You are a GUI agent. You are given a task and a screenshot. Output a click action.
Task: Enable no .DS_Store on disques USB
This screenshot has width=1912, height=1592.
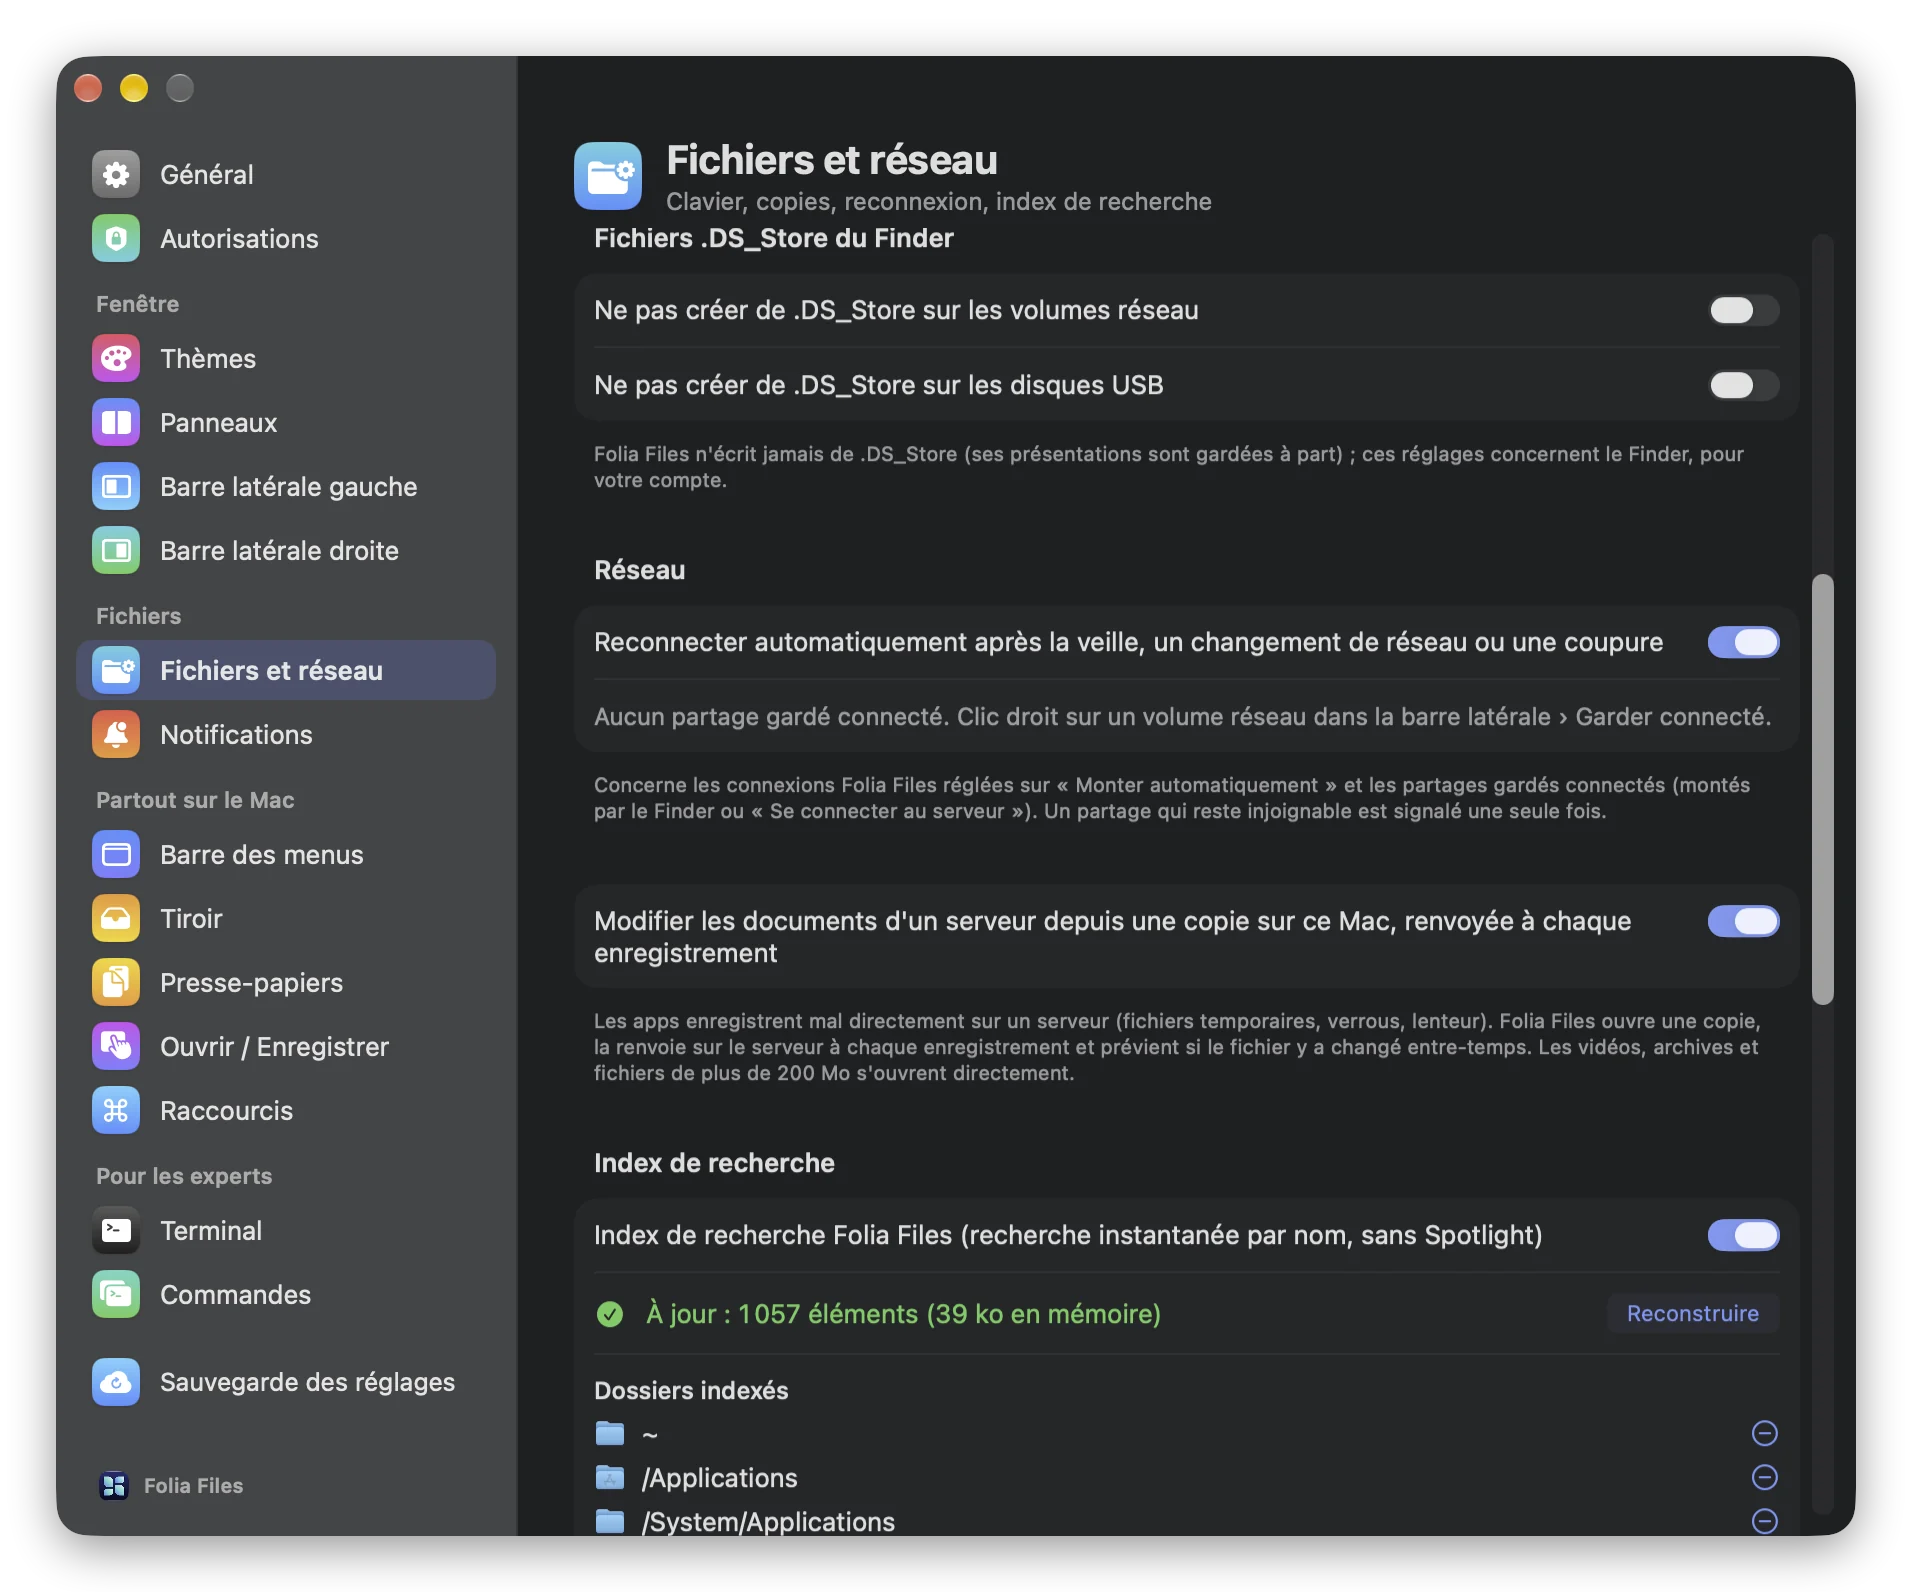[1743, 386]
